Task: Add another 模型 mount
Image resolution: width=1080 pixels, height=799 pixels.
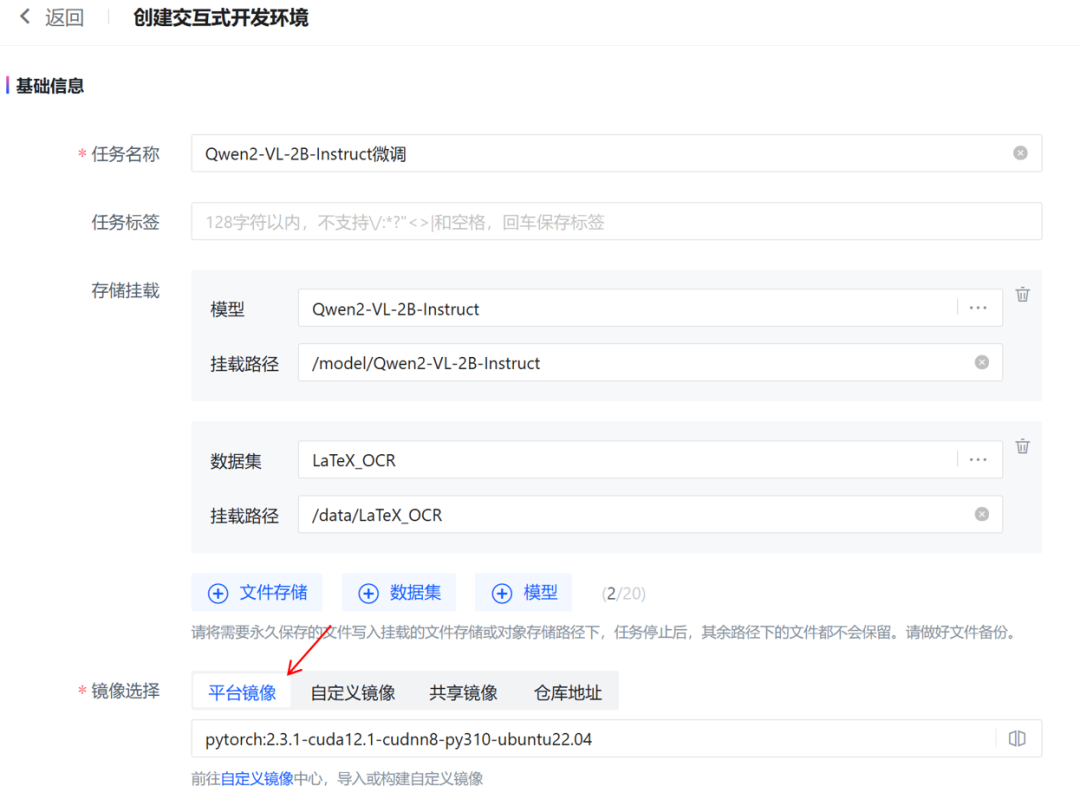Action: pos(523,592)
